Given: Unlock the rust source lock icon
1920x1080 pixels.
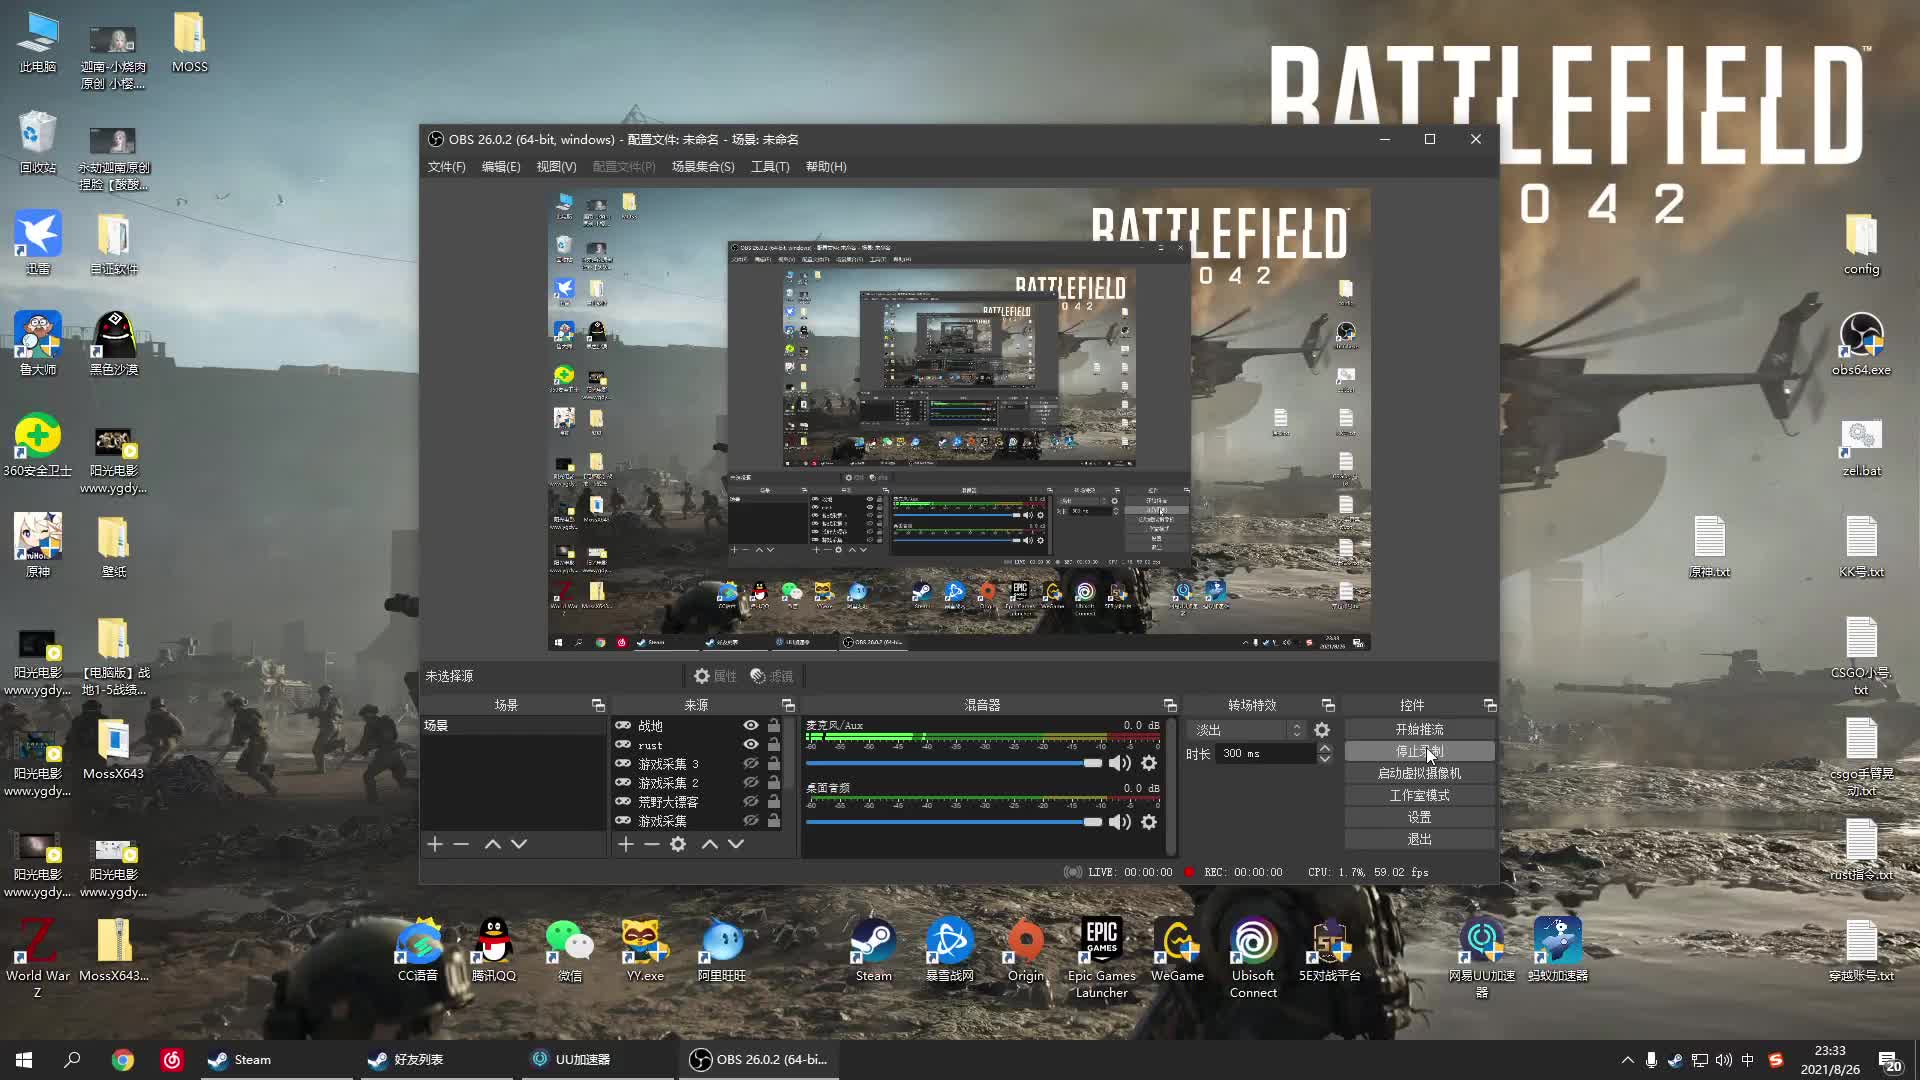Looking at the screenshot, I should [x=774, y=744].
